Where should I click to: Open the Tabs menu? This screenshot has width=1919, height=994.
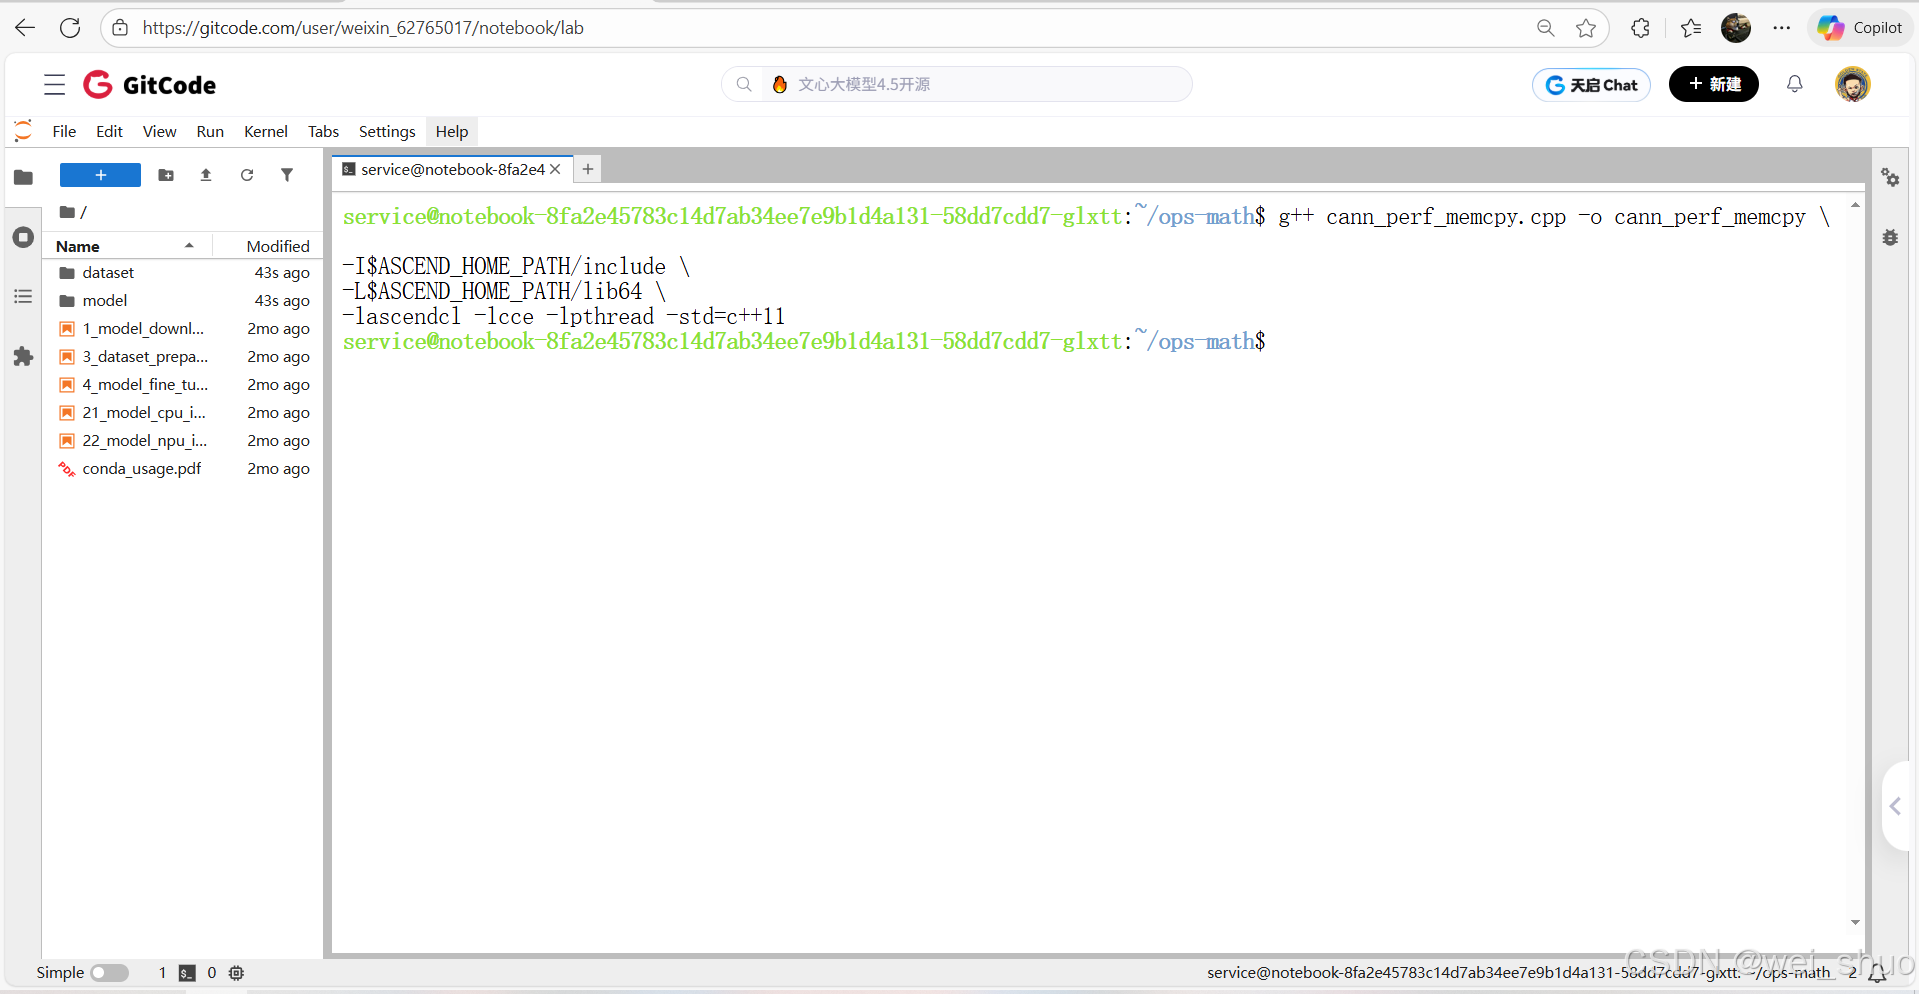coord(323,131)
